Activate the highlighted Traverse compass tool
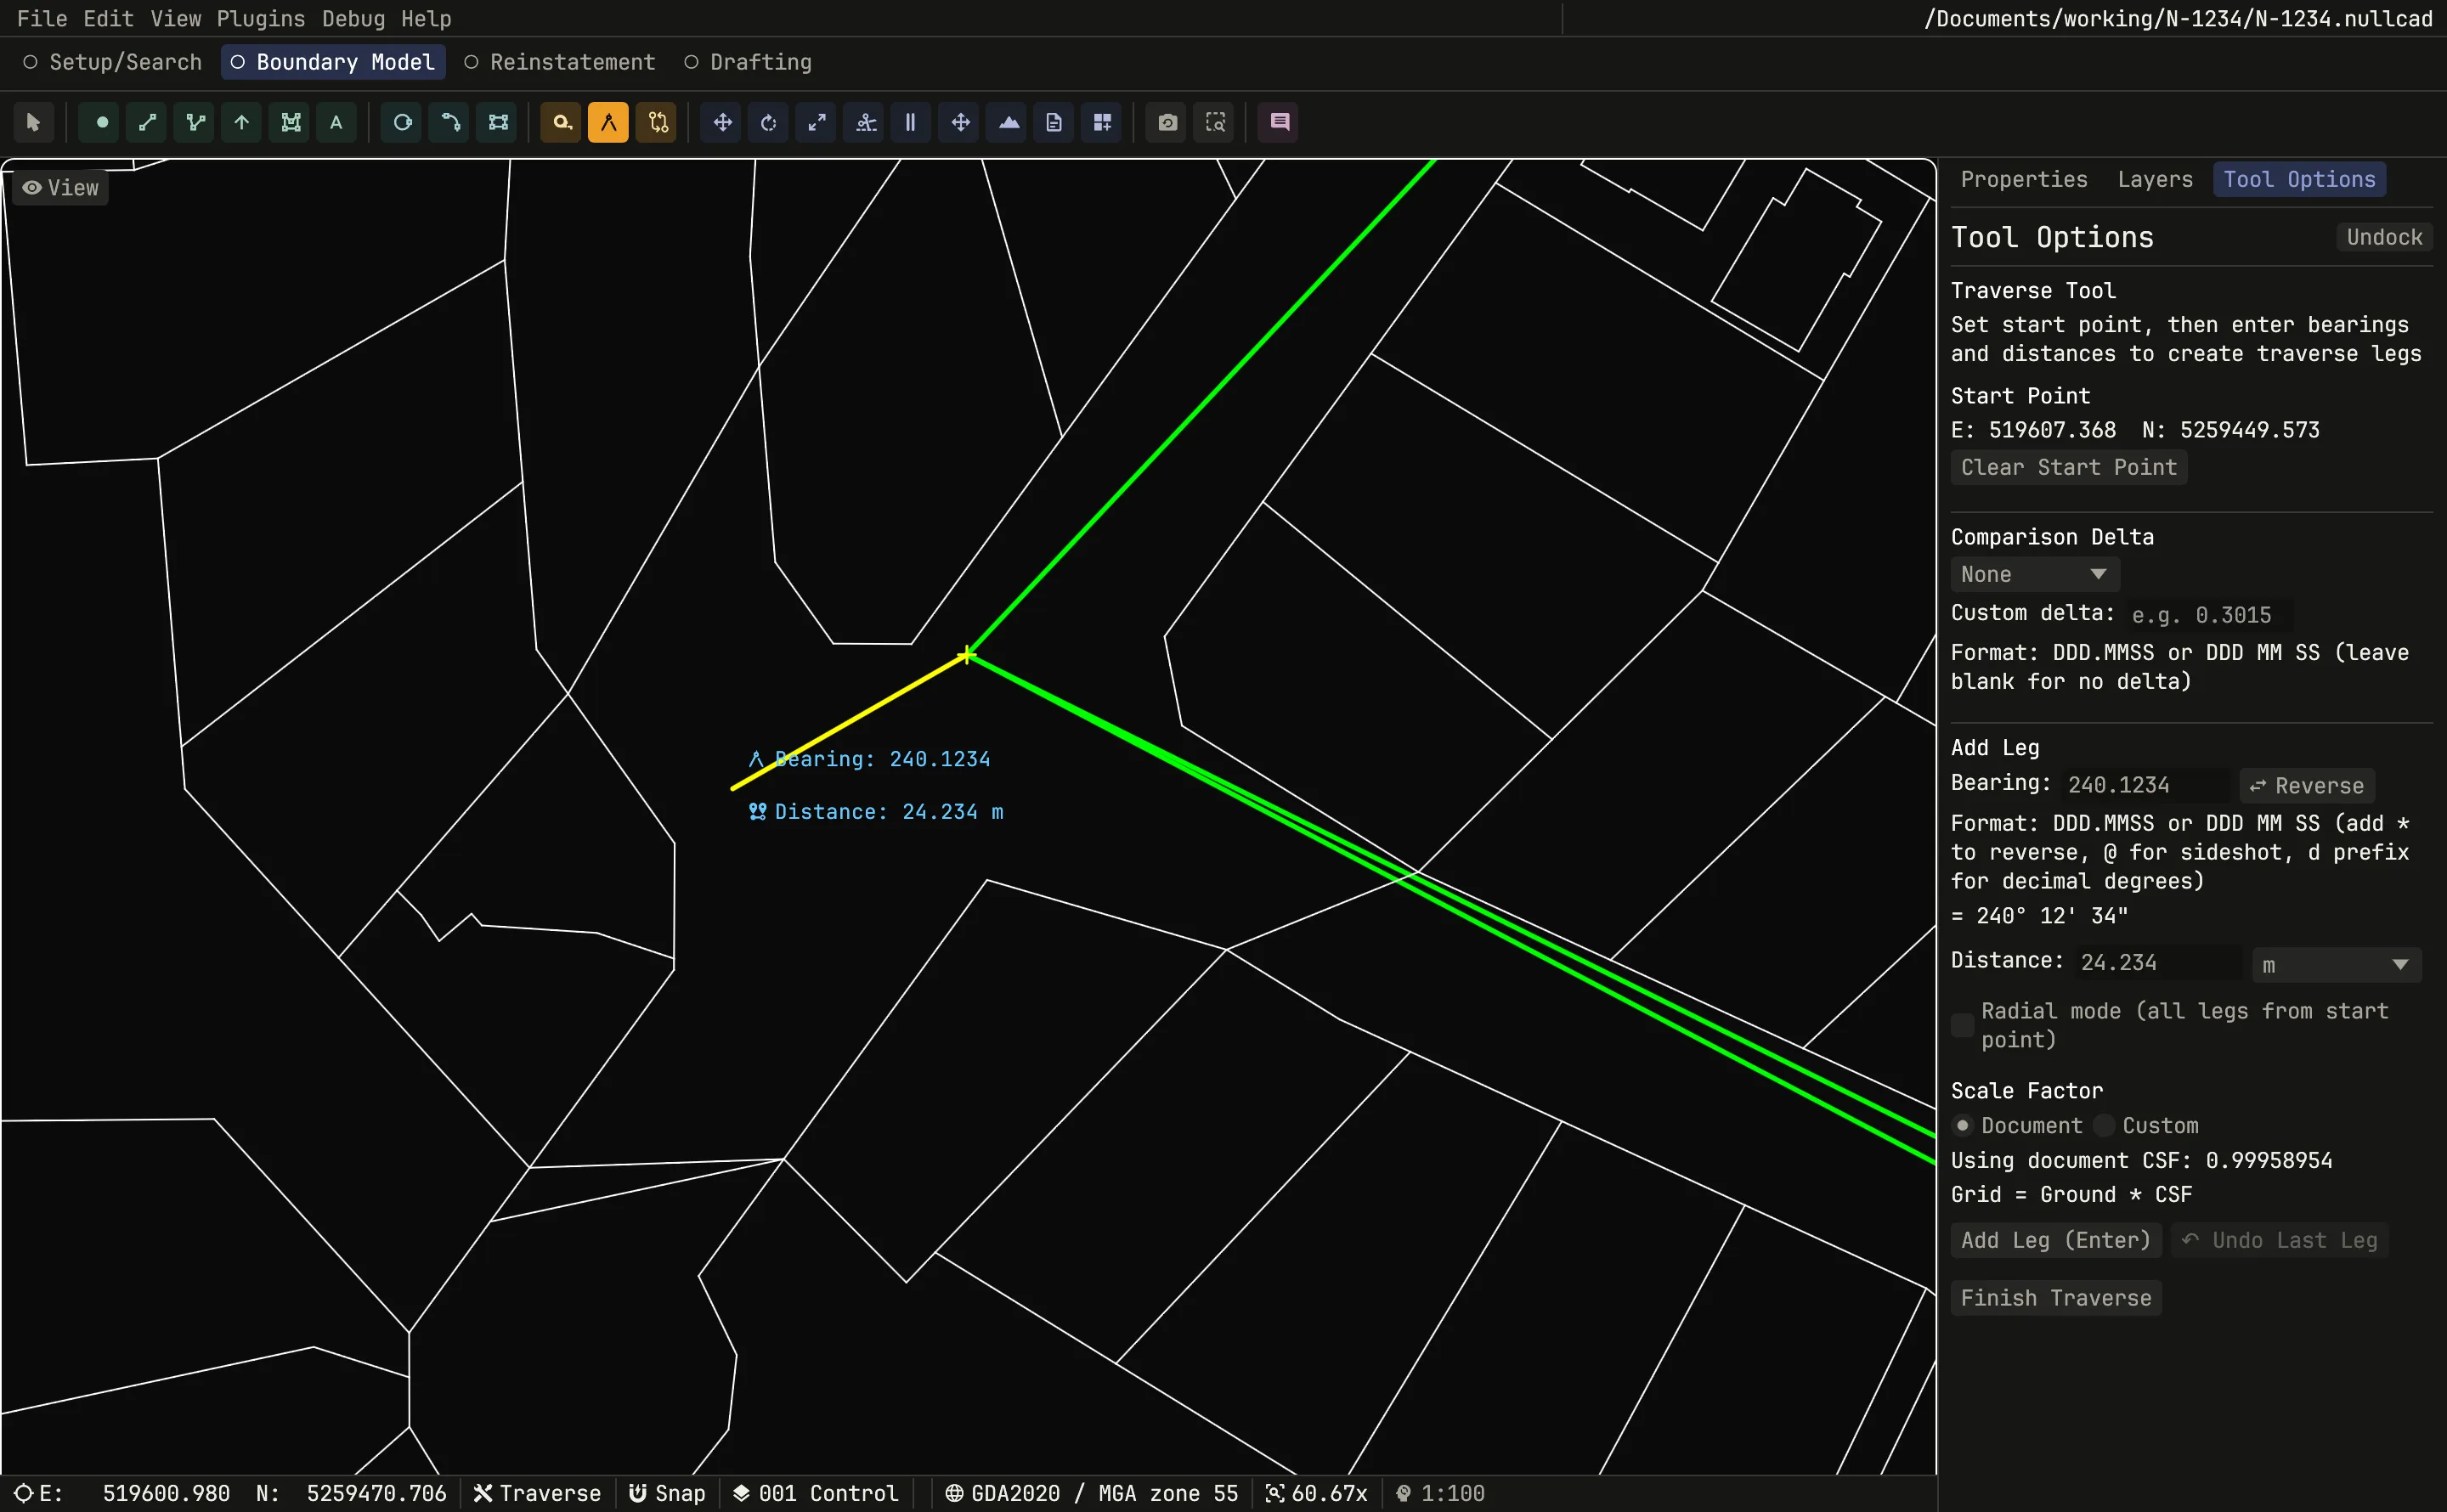Screen dimensions: 2447x1512 click(x=608, y=122)
